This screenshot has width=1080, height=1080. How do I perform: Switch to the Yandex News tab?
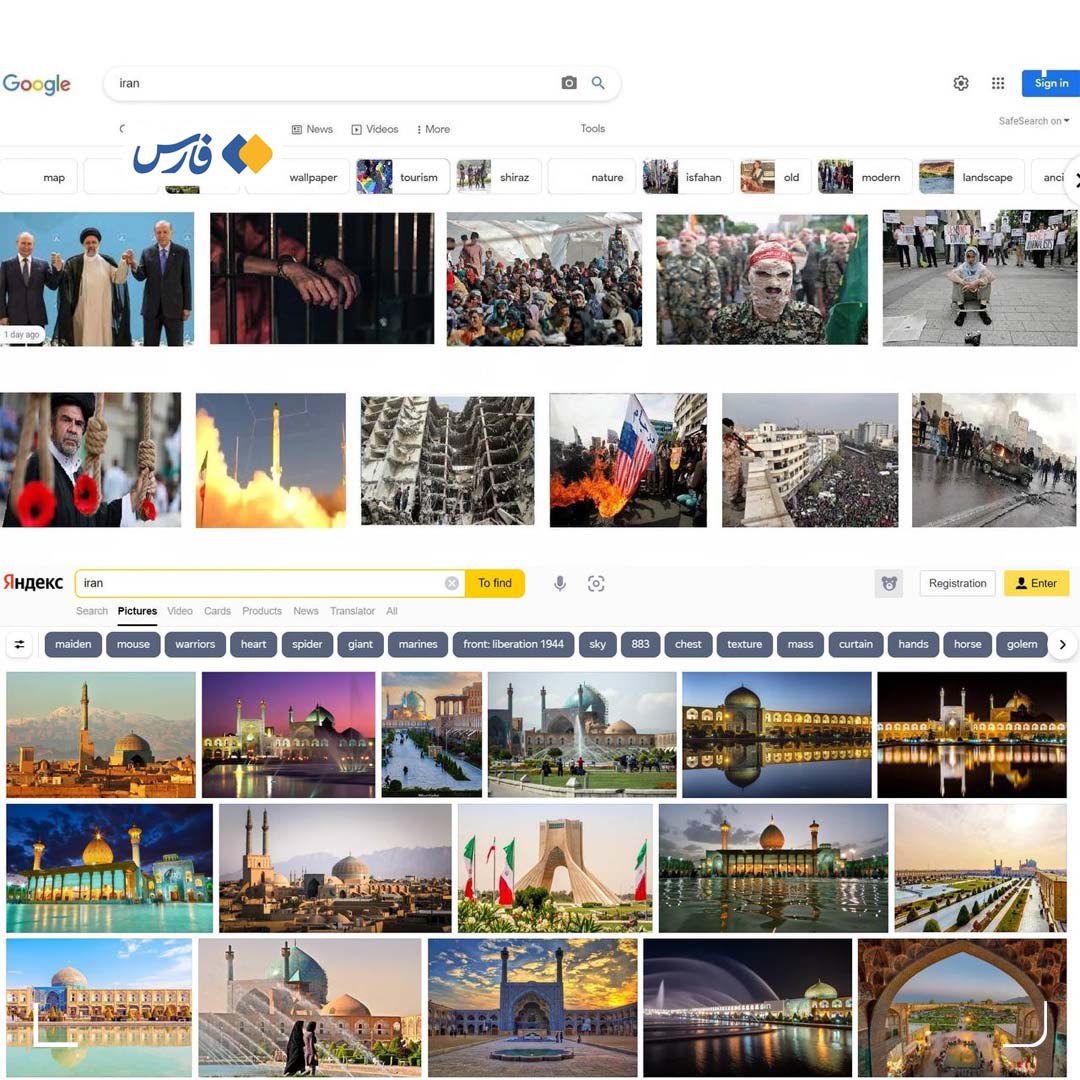306,611
